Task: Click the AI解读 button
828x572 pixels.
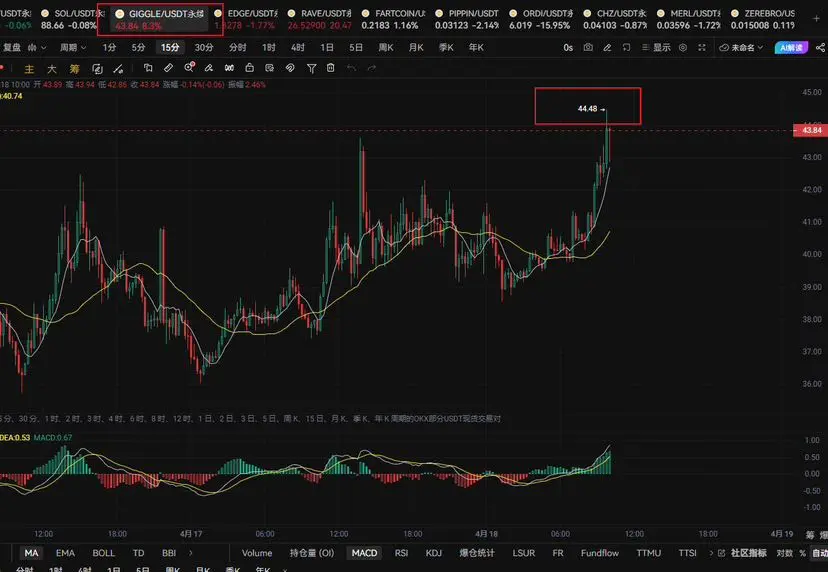Action: click(791, 48)
